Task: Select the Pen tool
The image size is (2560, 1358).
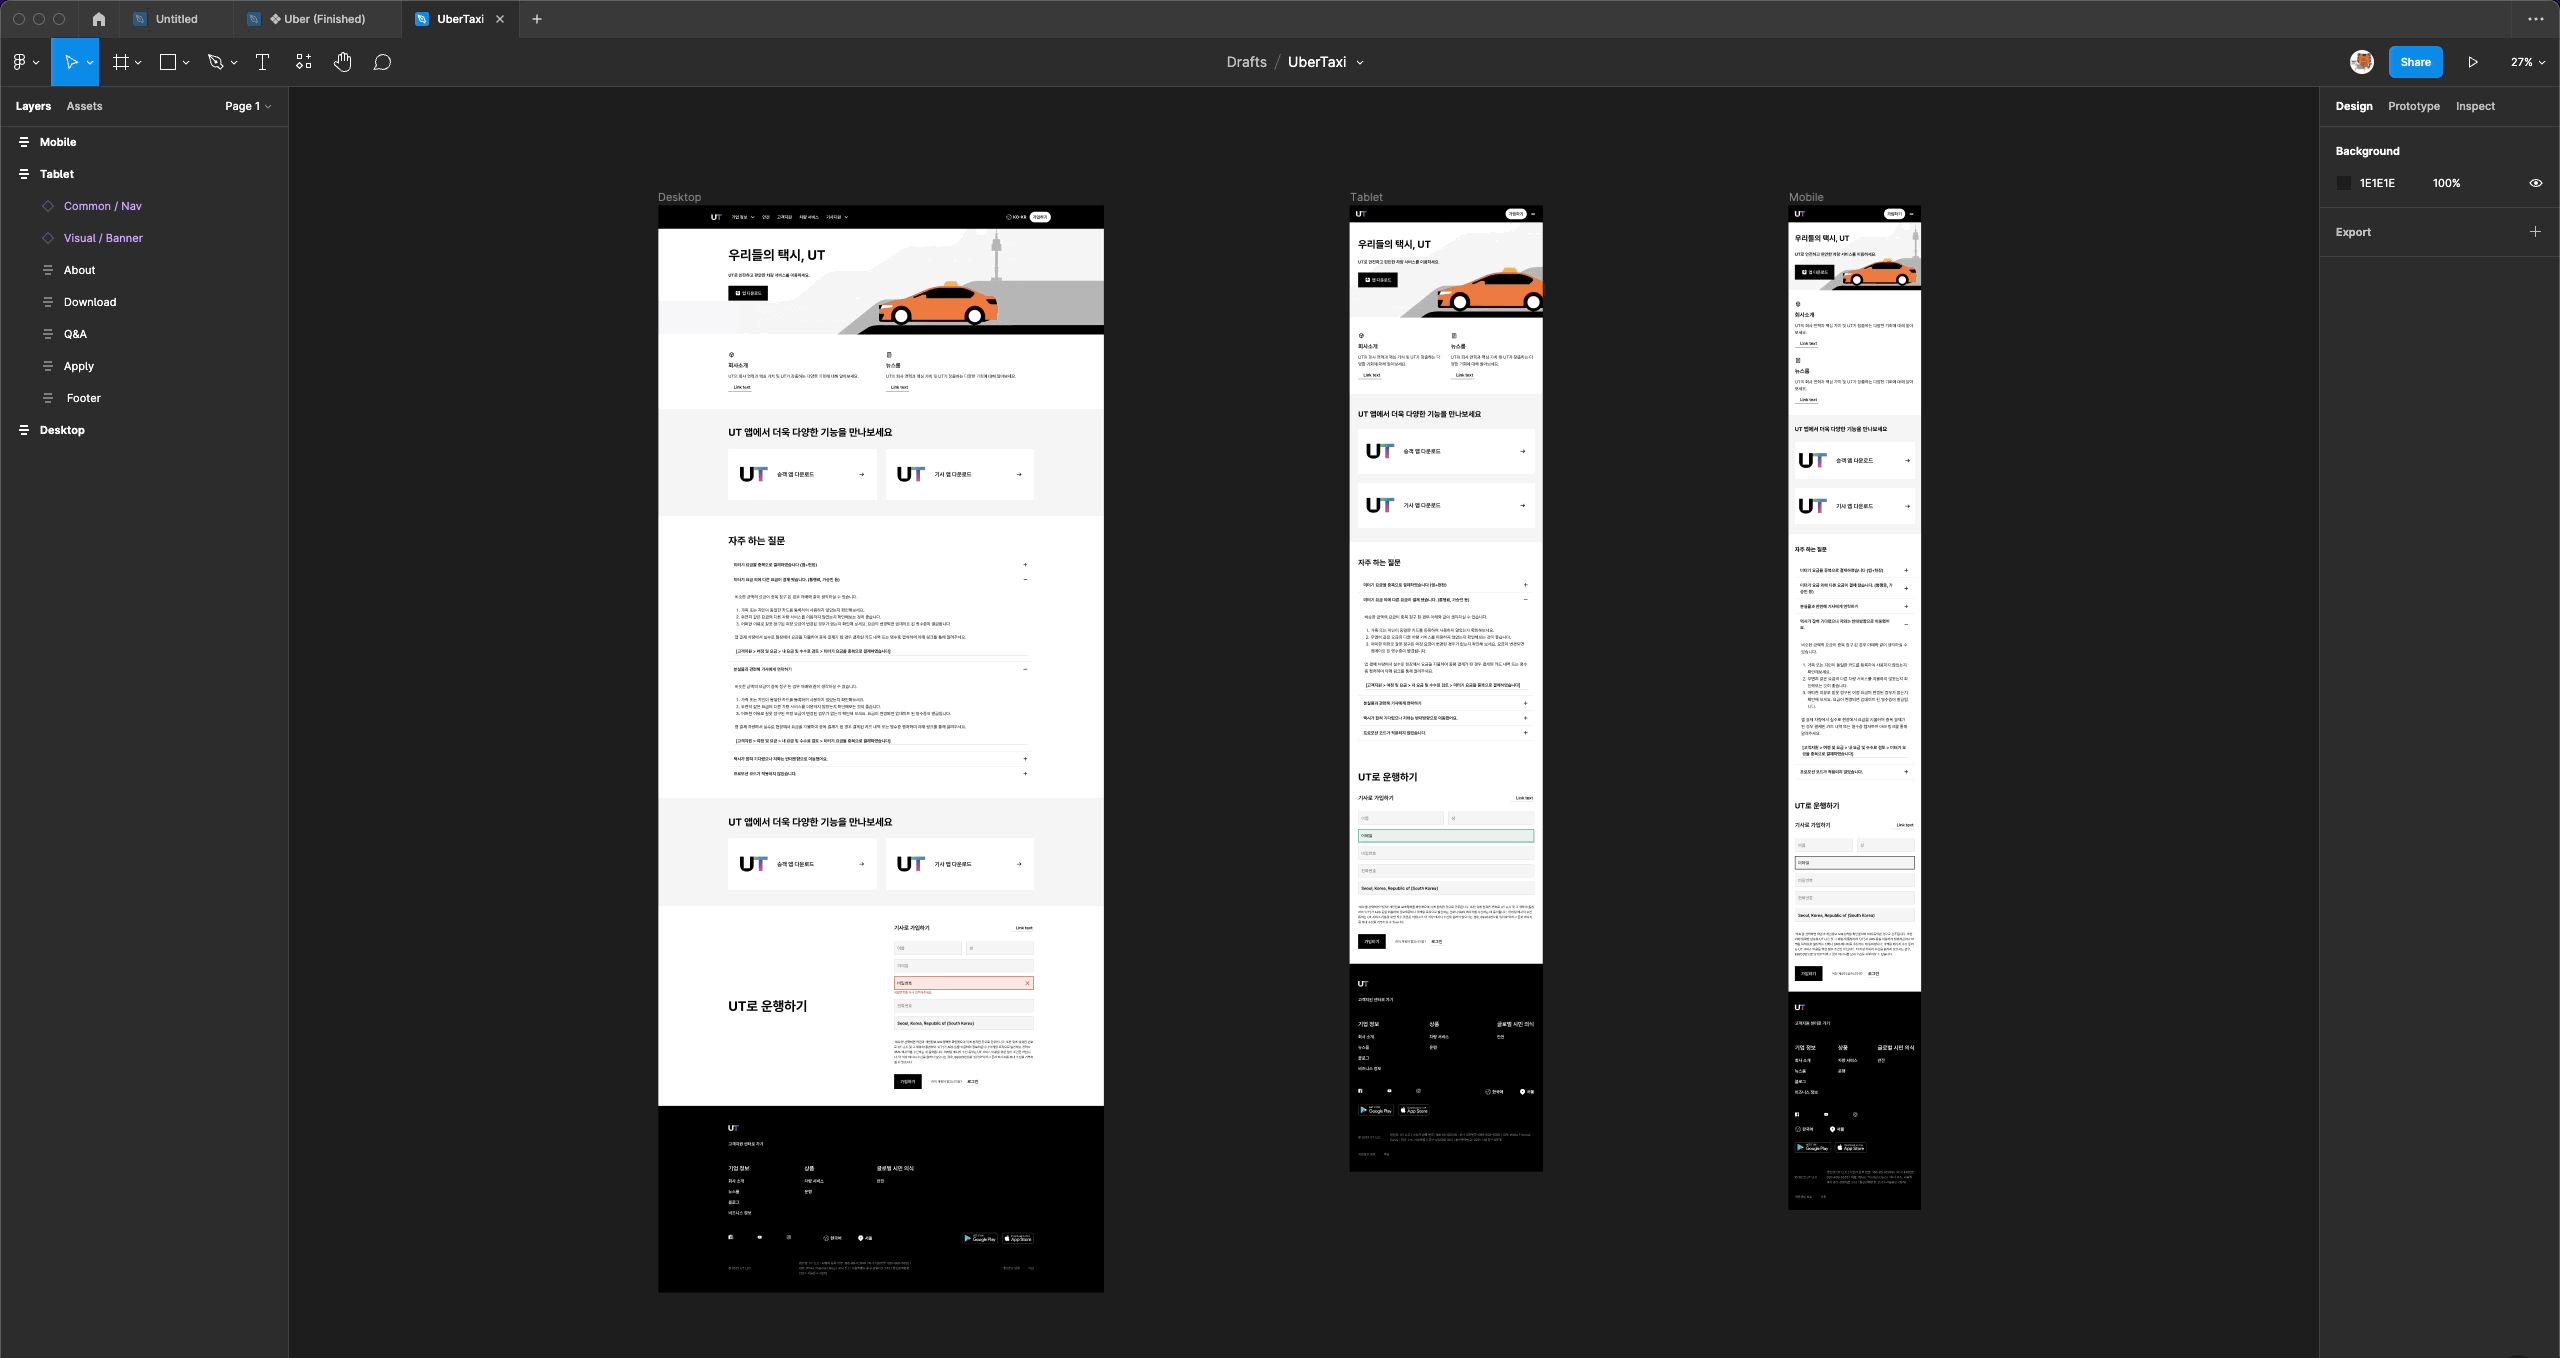Action: click(x=215, y=62)
